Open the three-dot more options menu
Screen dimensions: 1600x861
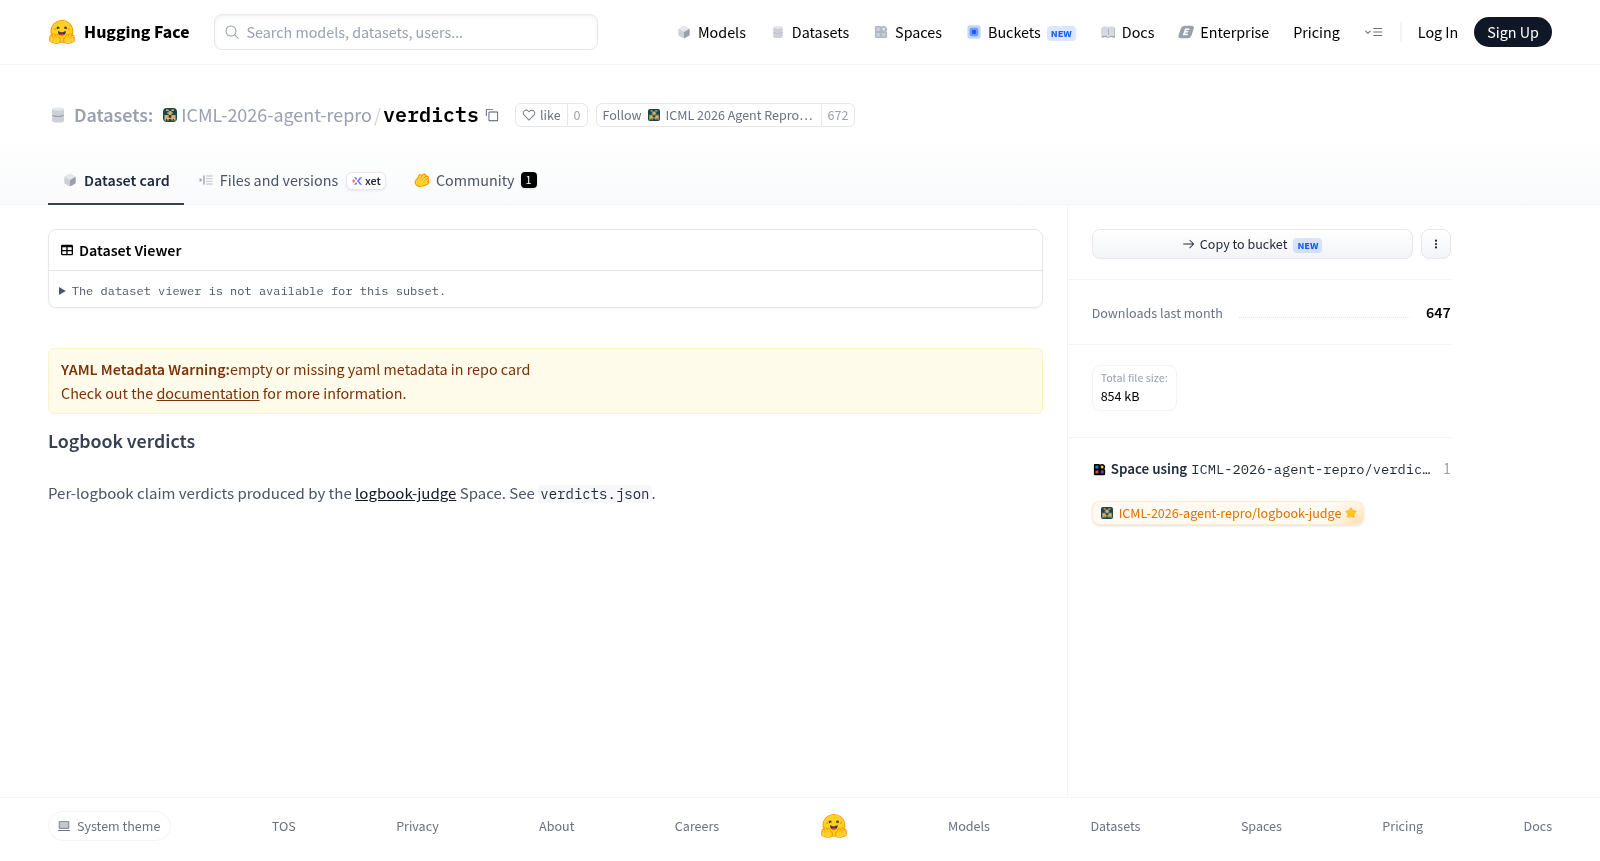point(1436,244)
